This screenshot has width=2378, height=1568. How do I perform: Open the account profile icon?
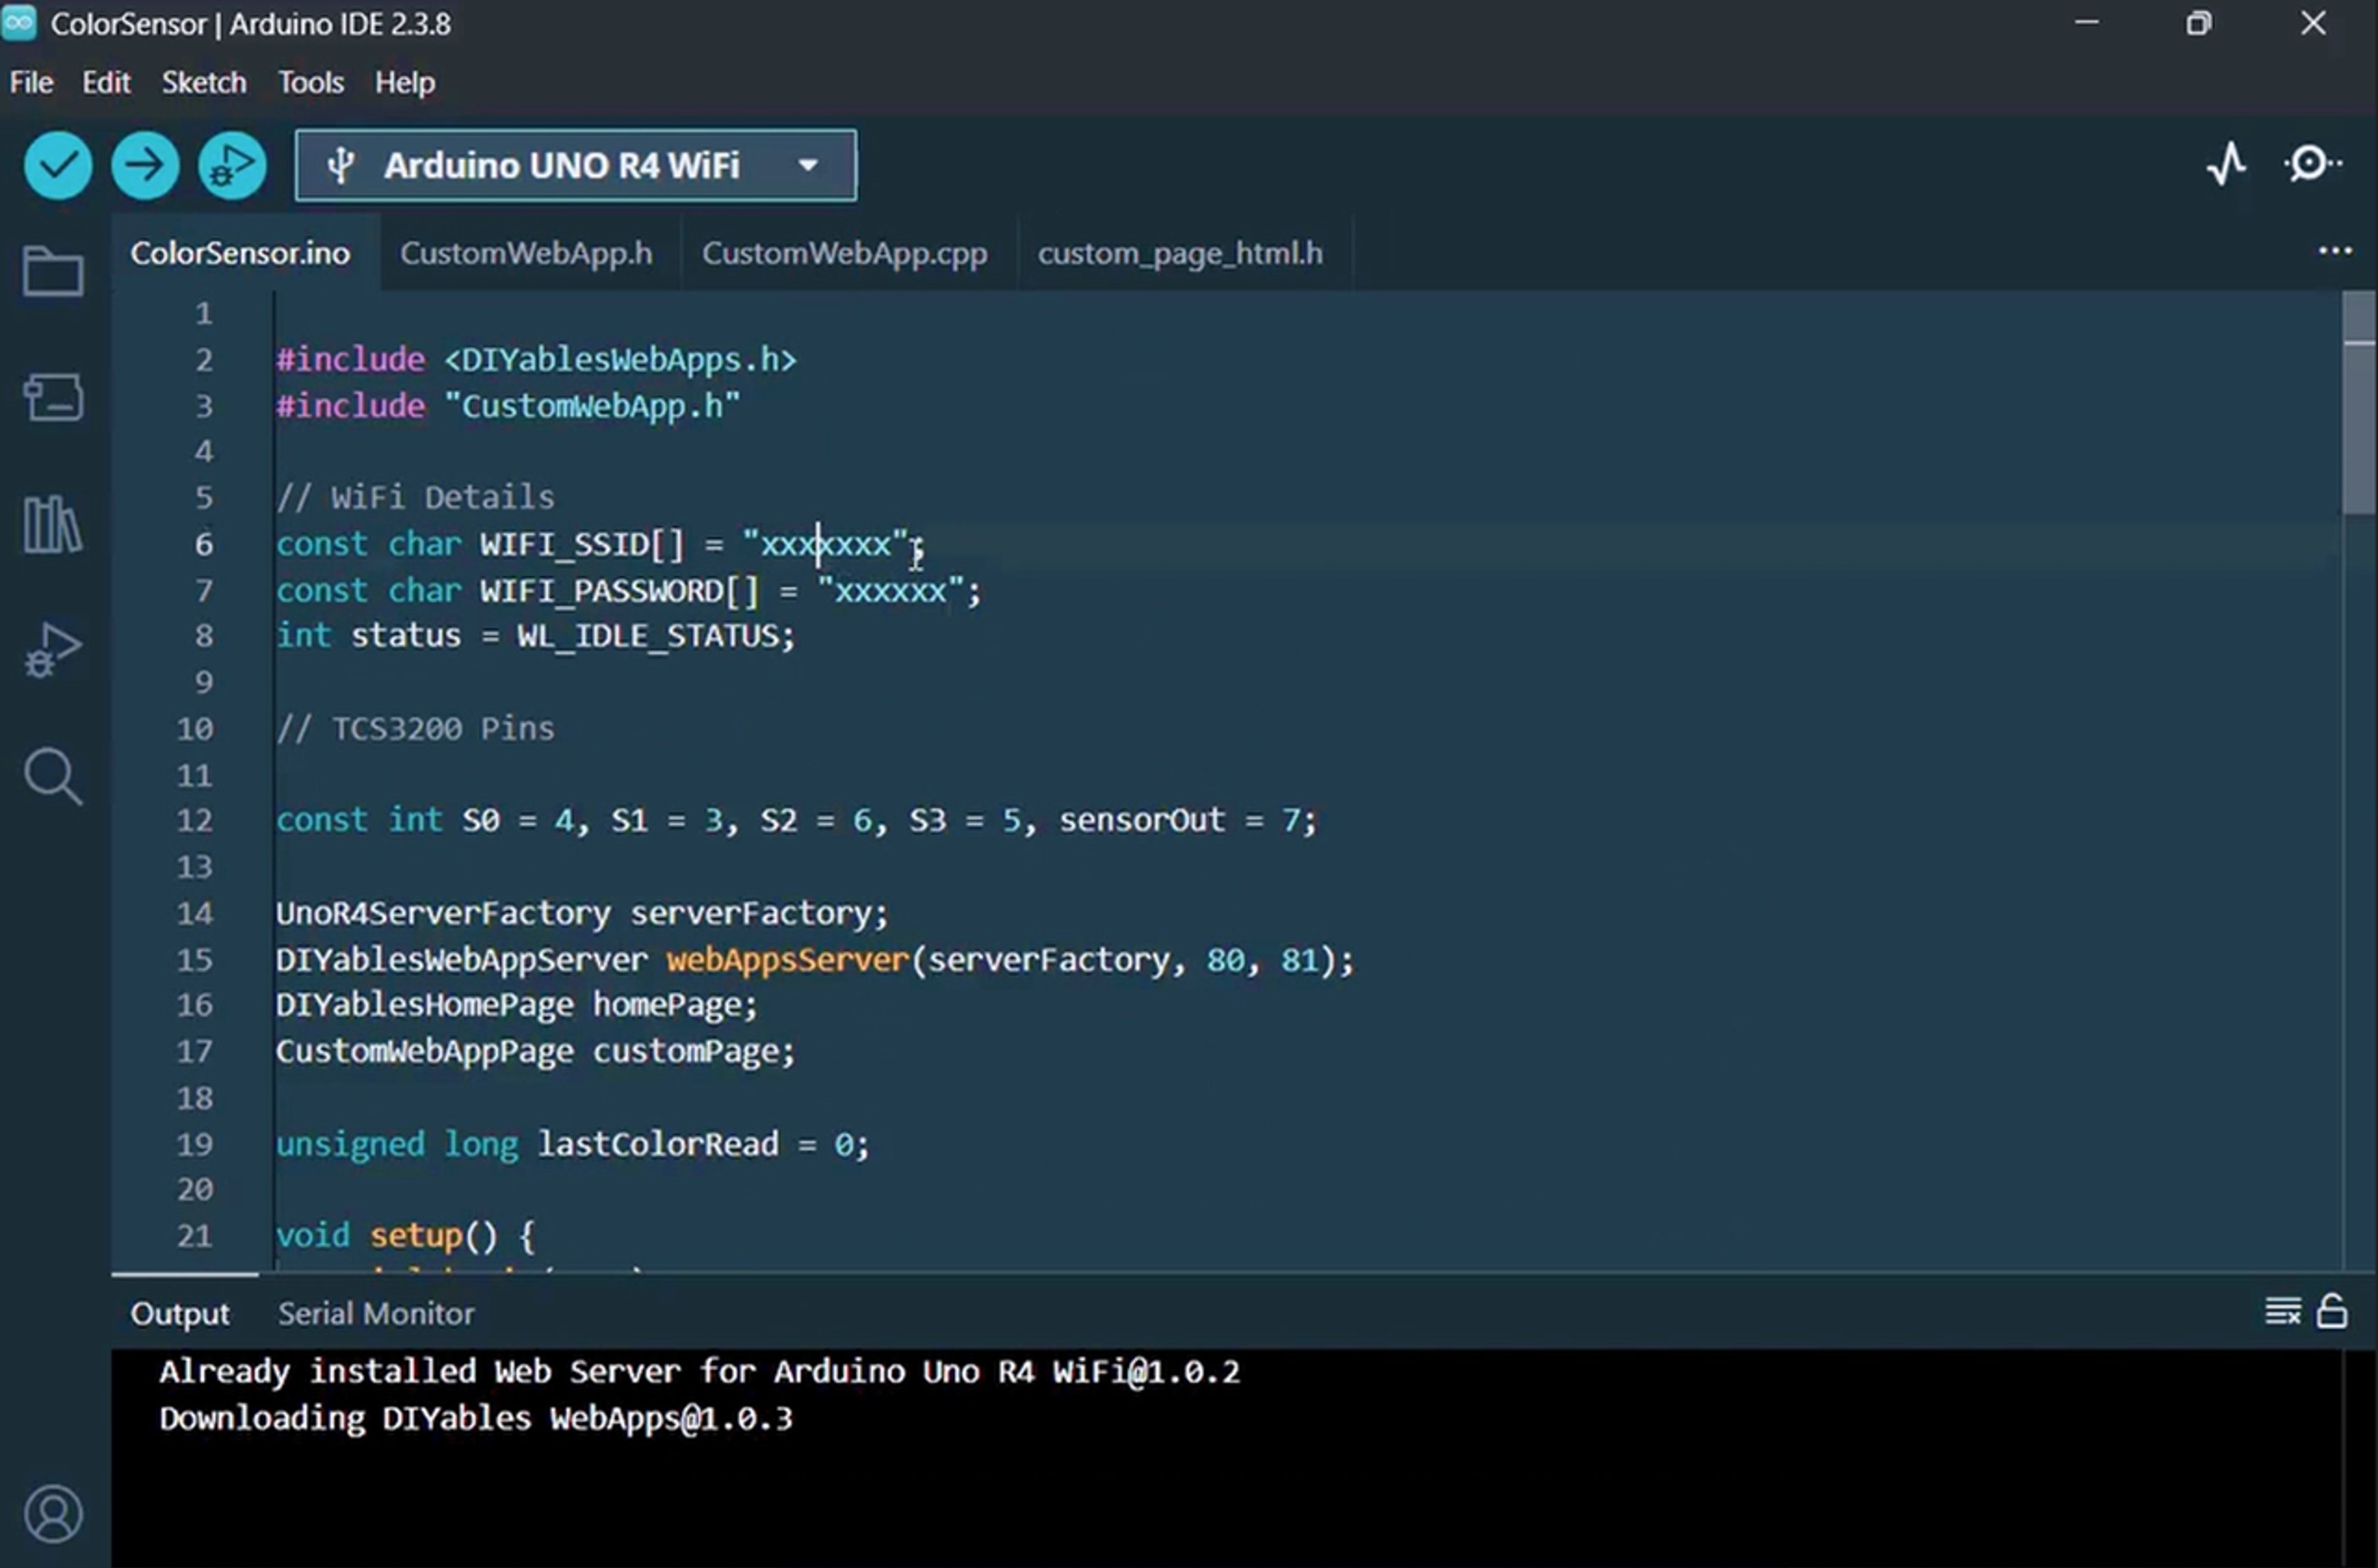[x=55, y=1514]
